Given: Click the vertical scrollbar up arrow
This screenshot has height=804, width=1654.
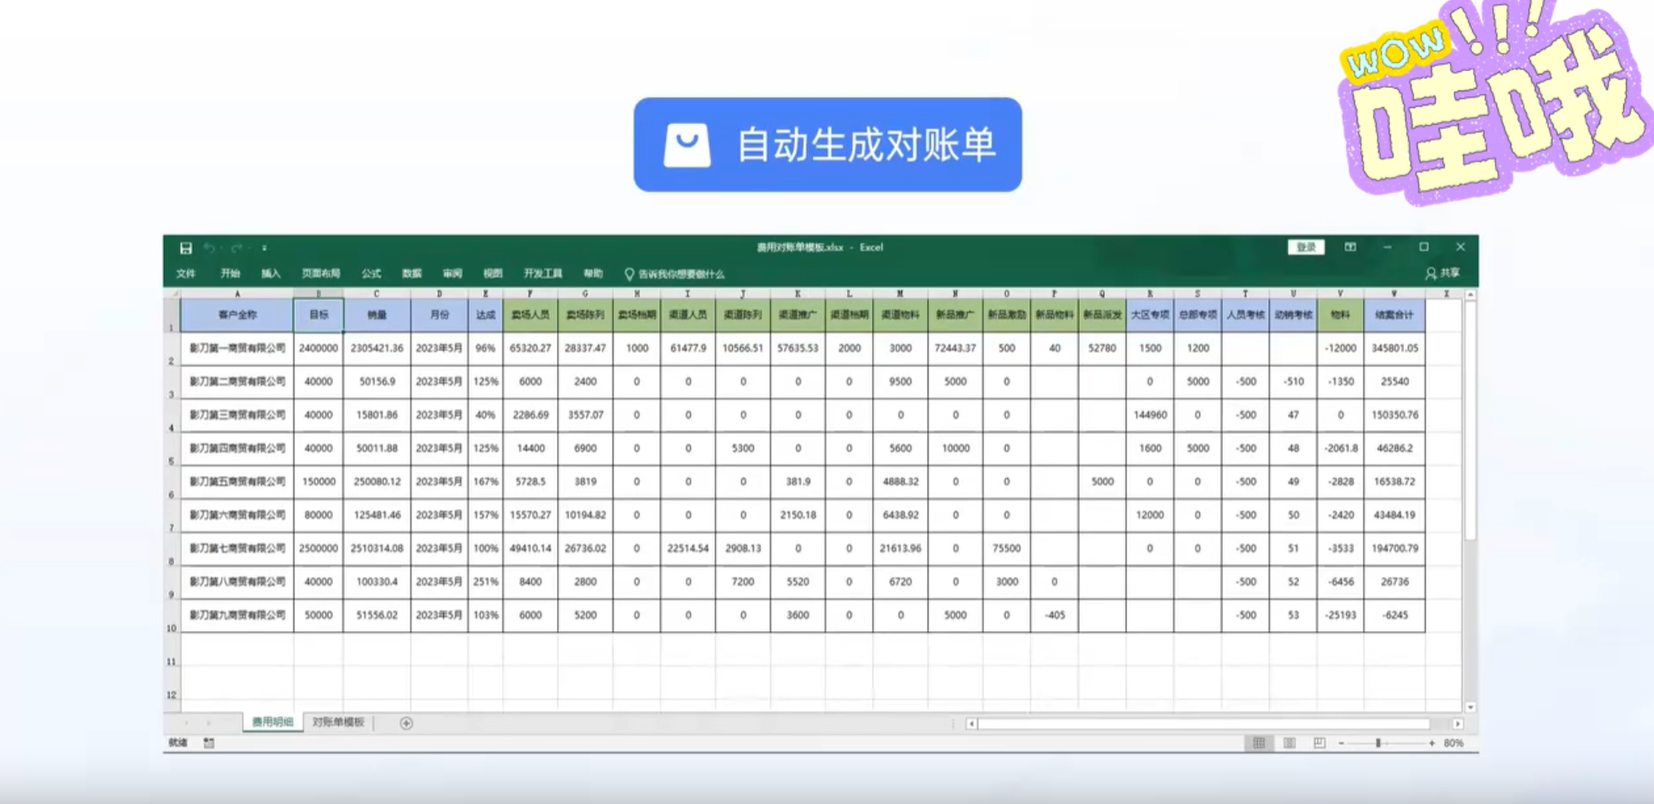Looking at the screenshot, I should coord(1470,295).
